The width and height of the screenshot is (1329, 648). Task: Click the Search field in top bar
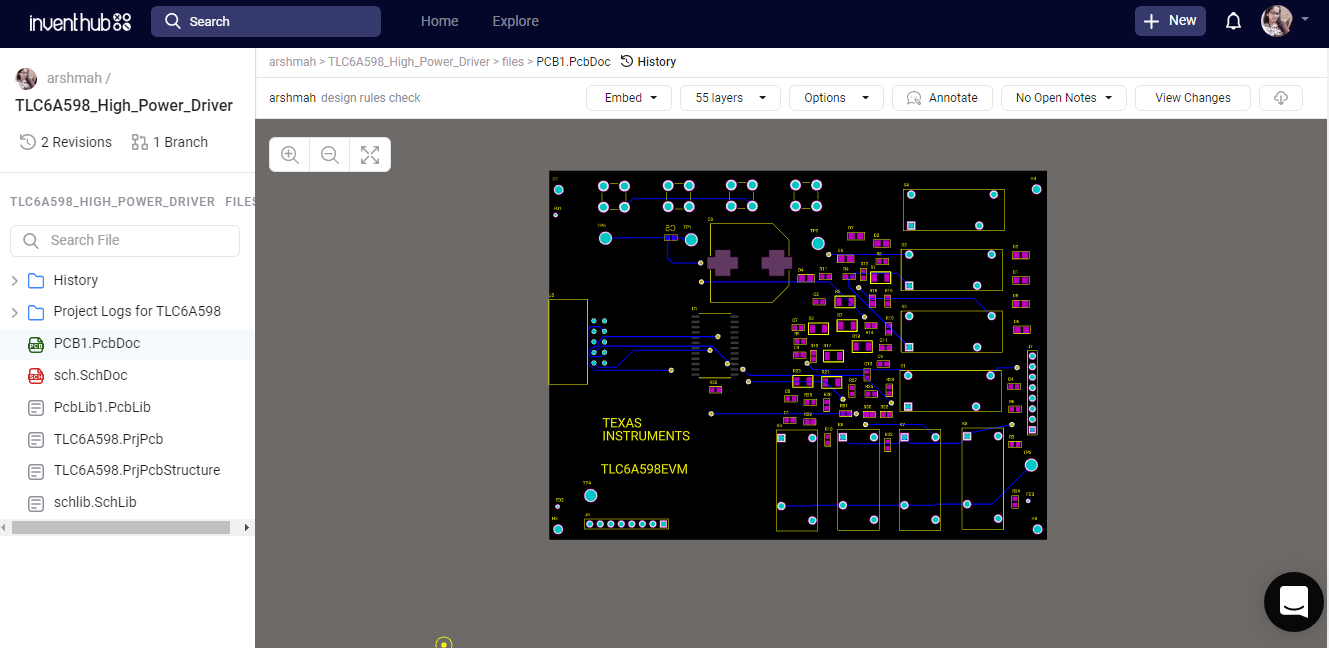[x=266, y=21]
